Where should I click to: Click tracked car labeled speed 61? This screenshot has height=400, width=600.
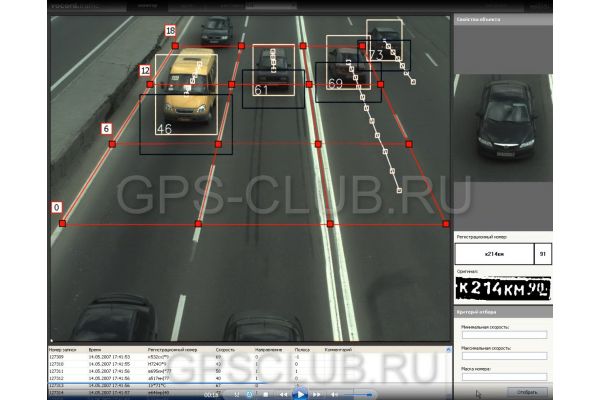coord(274,70)
